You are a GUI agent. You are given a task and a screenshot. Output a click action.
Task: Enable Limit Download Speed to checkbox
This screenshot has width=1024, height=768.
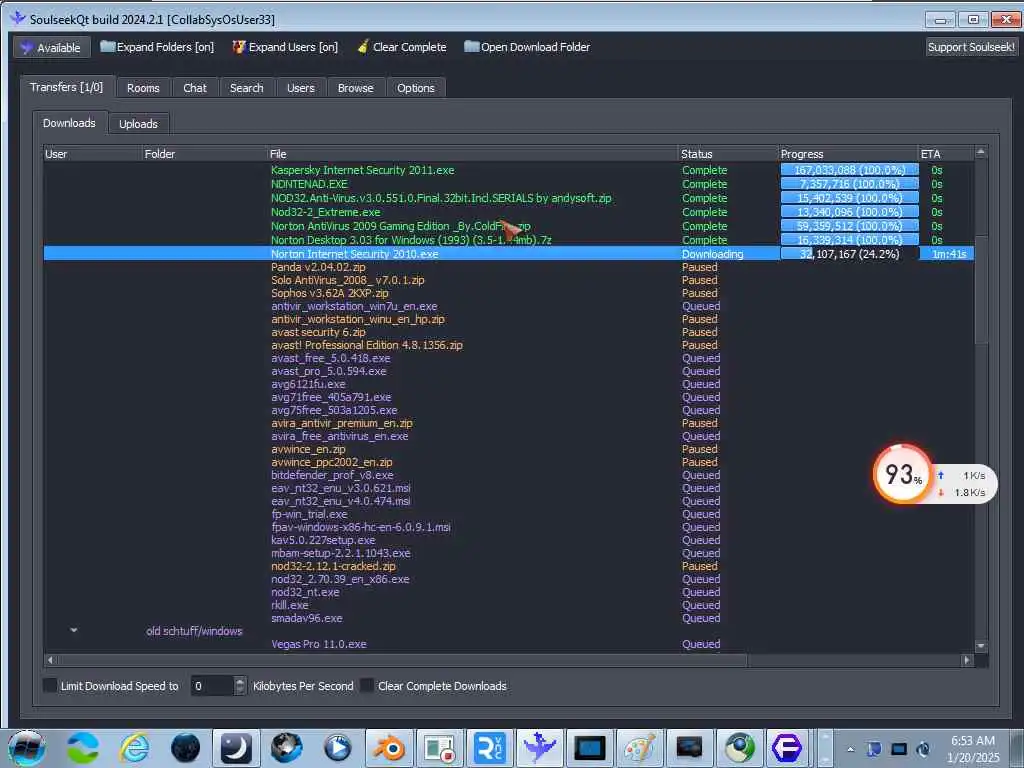coord(50,686)
